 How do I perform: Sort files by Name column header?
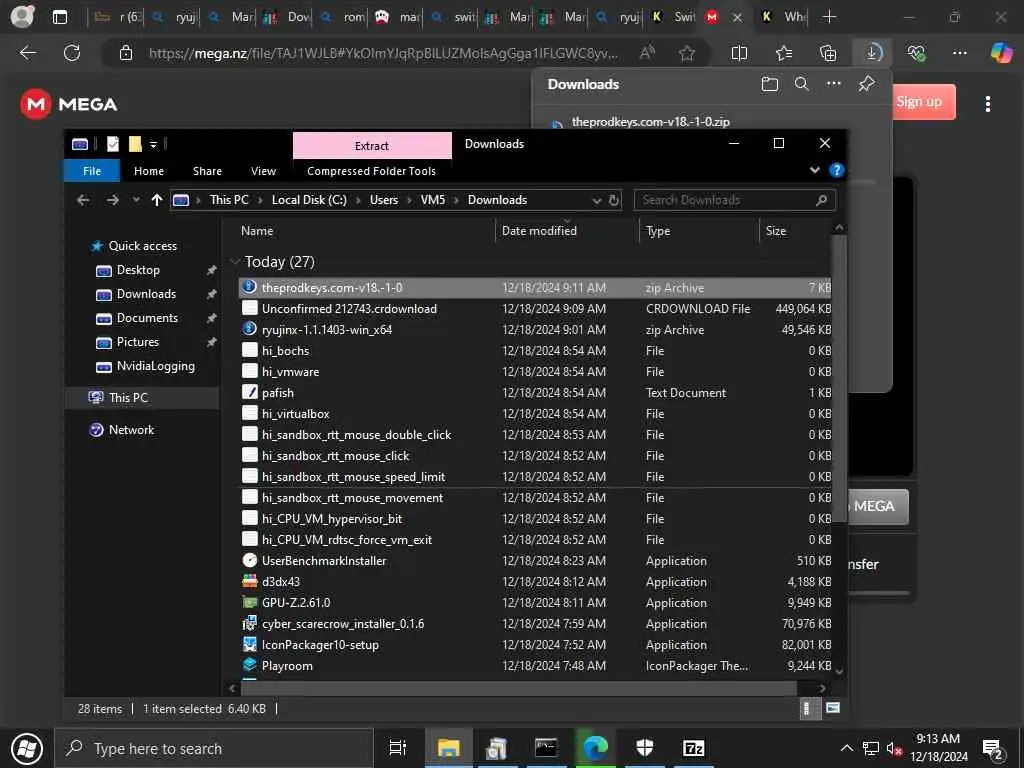(364, 231)
